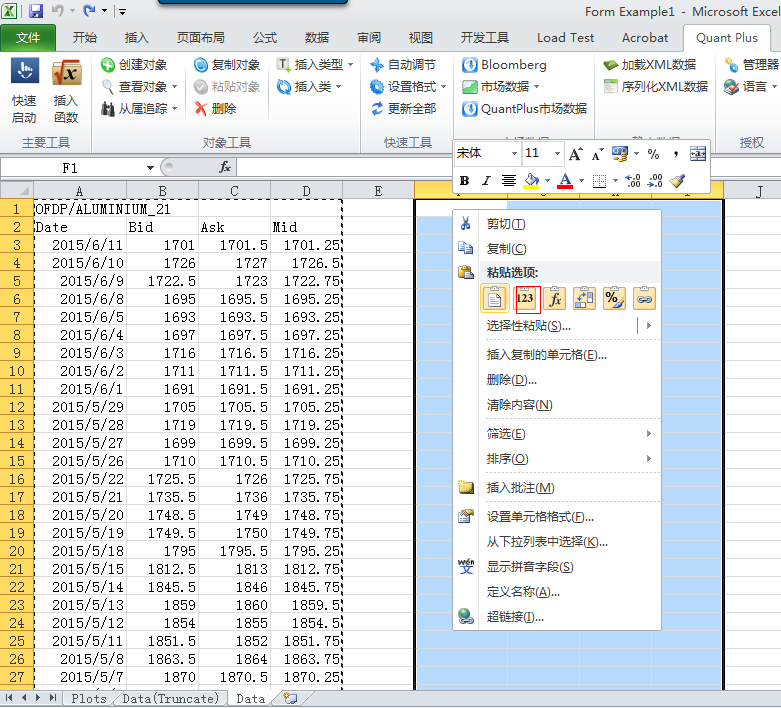
Task: Click fill color bucket in mini toolbar
Action: (531, 180)
